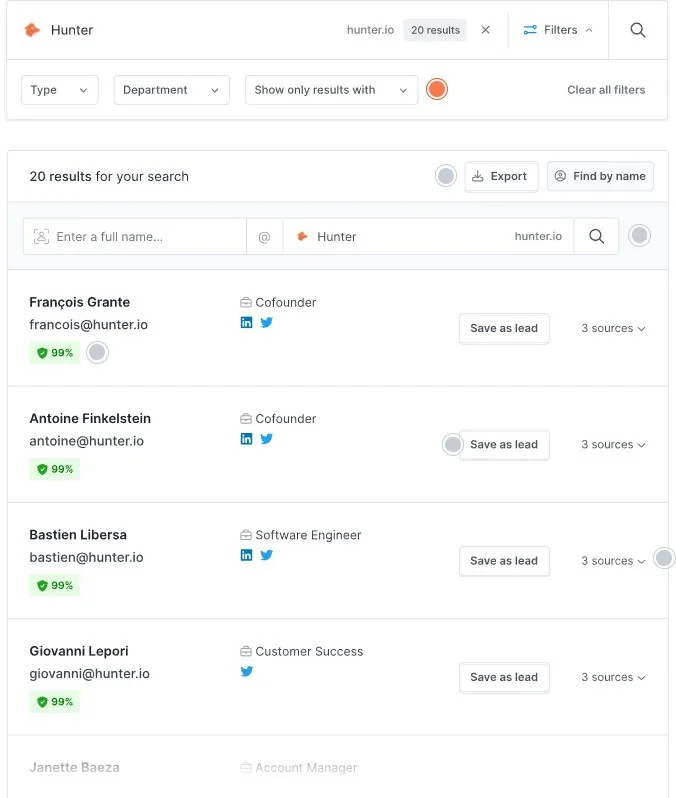Open Antoine Finkelstein's LinkedIn profile
Screen dimensions: 676x798
pyautogui.click(x=246, y=439)
